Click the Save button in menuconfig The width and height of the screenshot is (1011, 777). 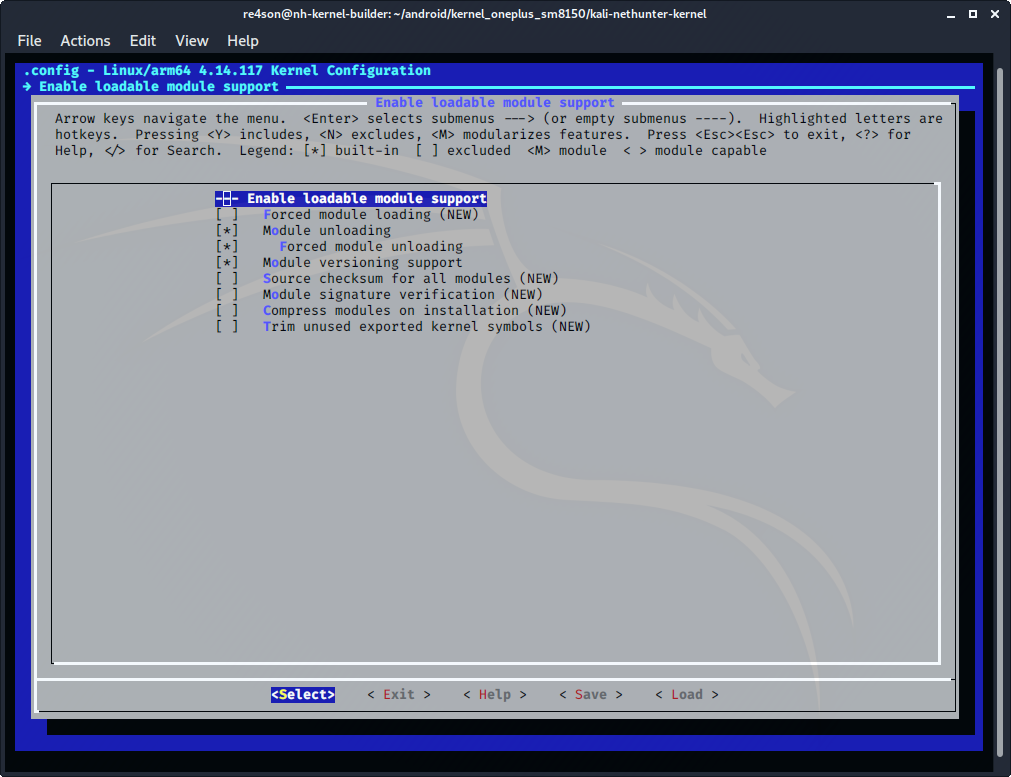click(590, 695)
